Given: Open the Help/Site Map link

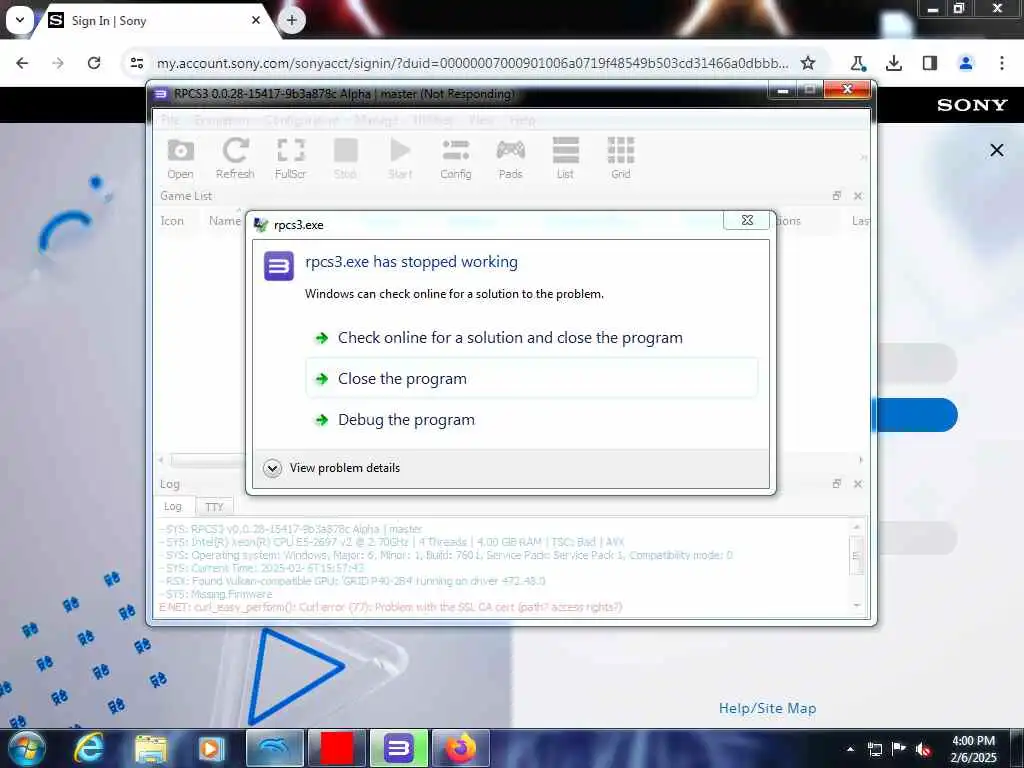Looking at the screenshot, I should [x=767, y=708].
